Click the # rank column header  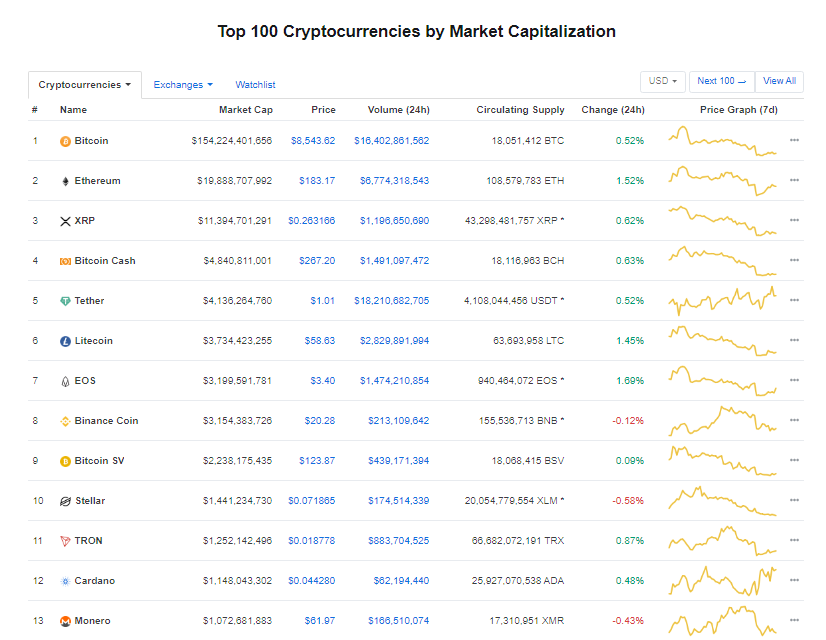click(x=35, y=110)
